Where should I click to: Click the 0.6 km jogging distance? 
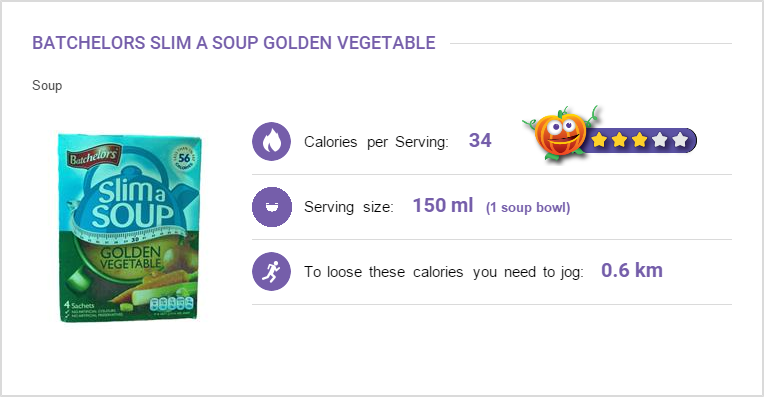click(632, 270)
